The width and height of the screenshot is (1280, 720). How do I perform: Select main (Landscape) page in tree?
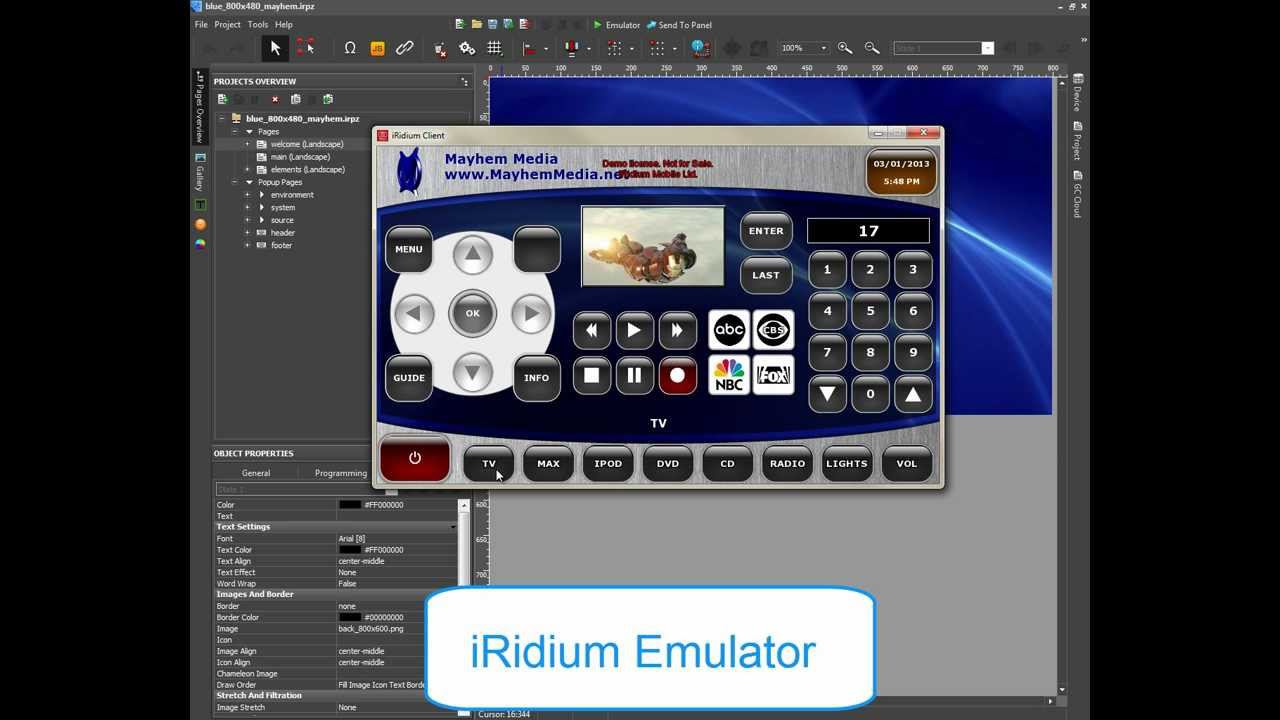click(x=300, y=157)
